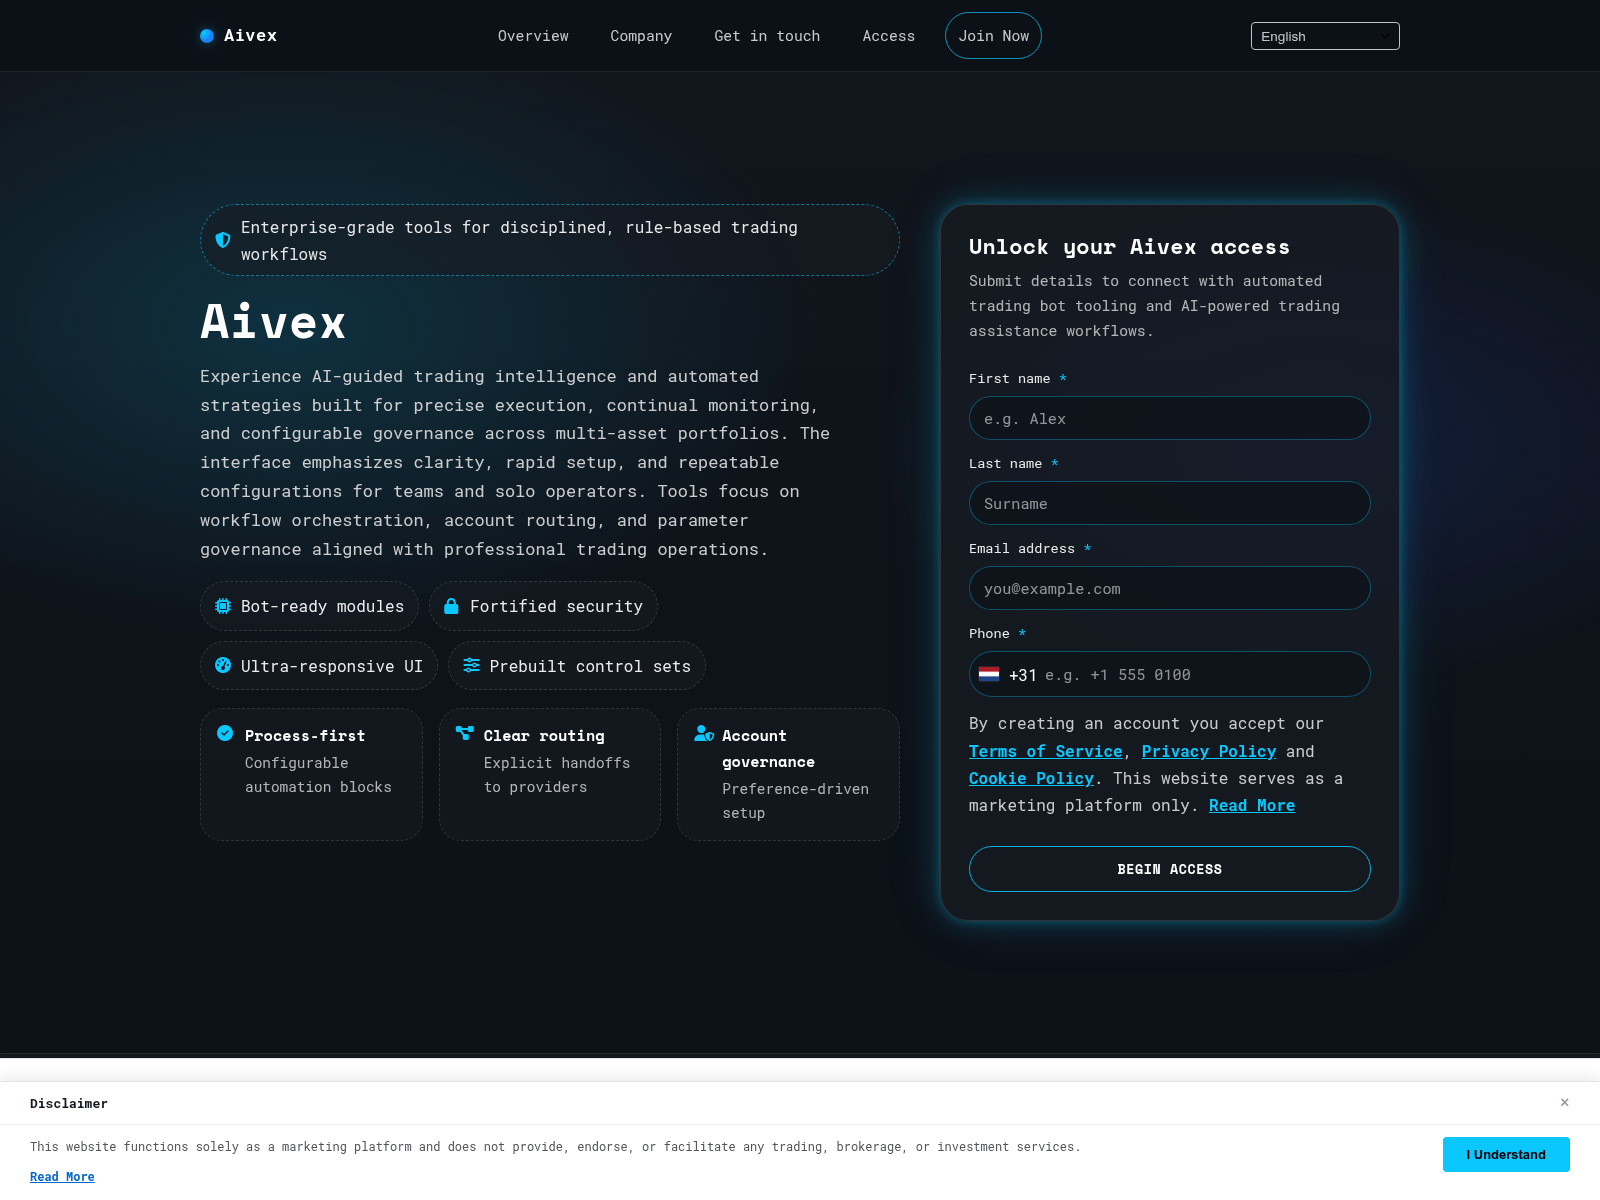Screen dimensions: 1600x1200
Task: Click the Ultra-responsive UI chip label
Action: point(332,666)
